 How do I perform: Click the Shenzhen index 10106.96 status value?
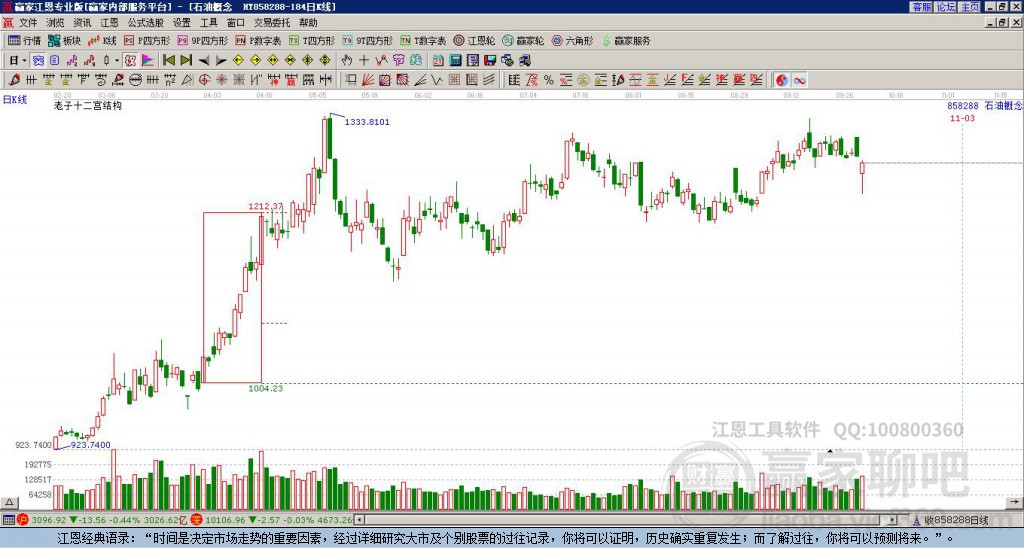(226, 521)
